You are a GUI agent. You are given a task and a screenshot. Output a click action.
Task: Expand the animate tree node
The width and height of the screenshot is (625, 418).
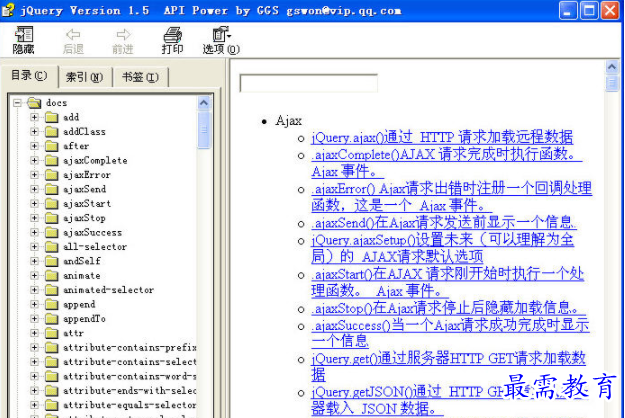click(34, 275)
